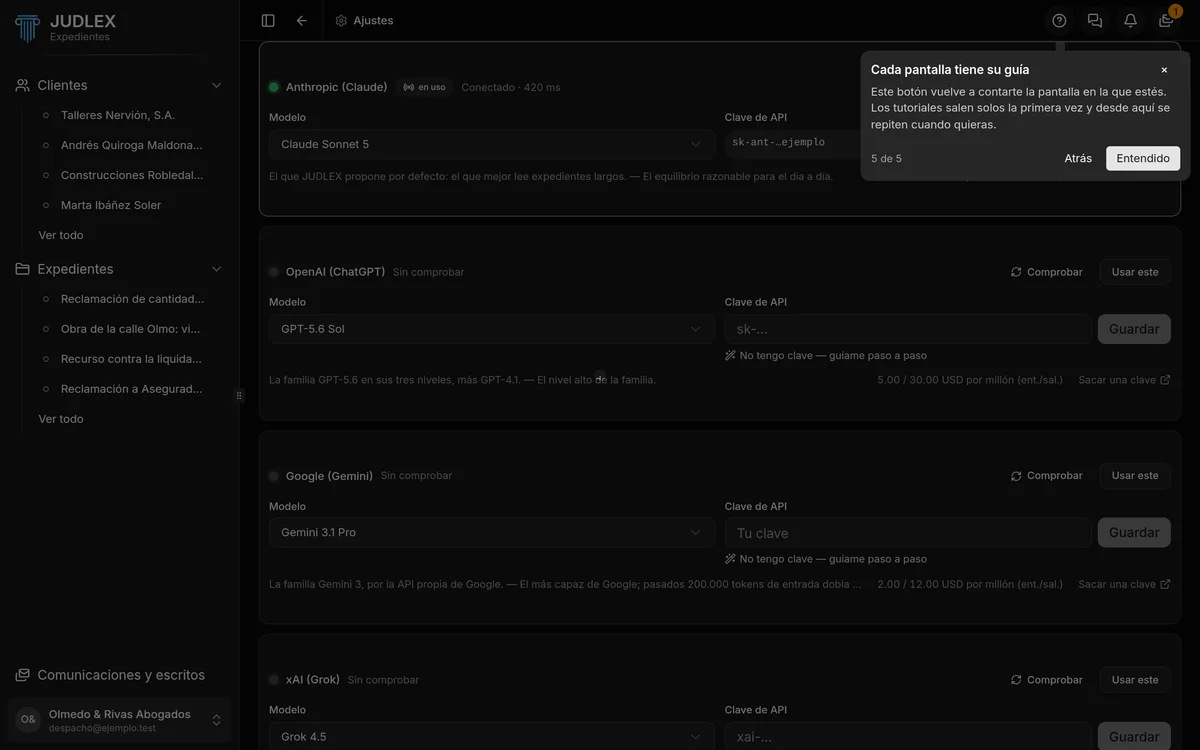Collapse the Clientes section
The image size is (1200, 750).
coord(216,85)
